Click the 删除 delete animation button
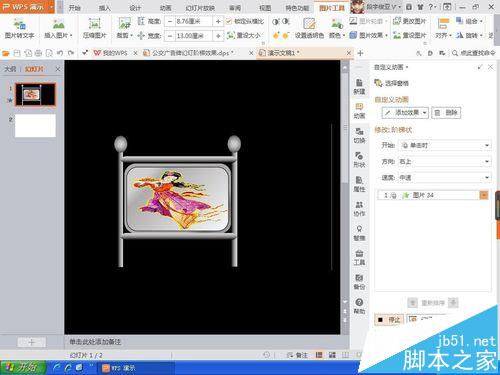Screen dimensions: 500x375 click(x=446, y=113)
